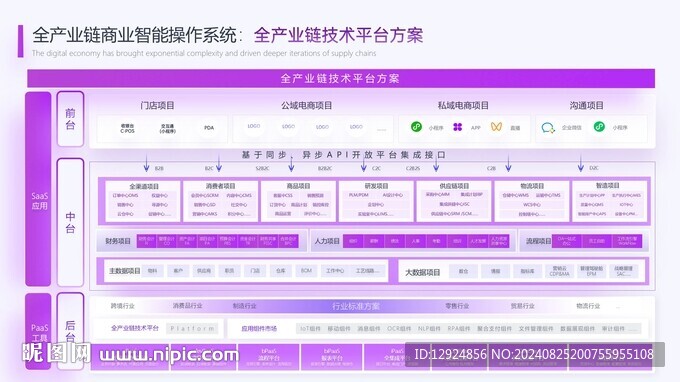Click the 企业微信 chat bubble icon

548,127
